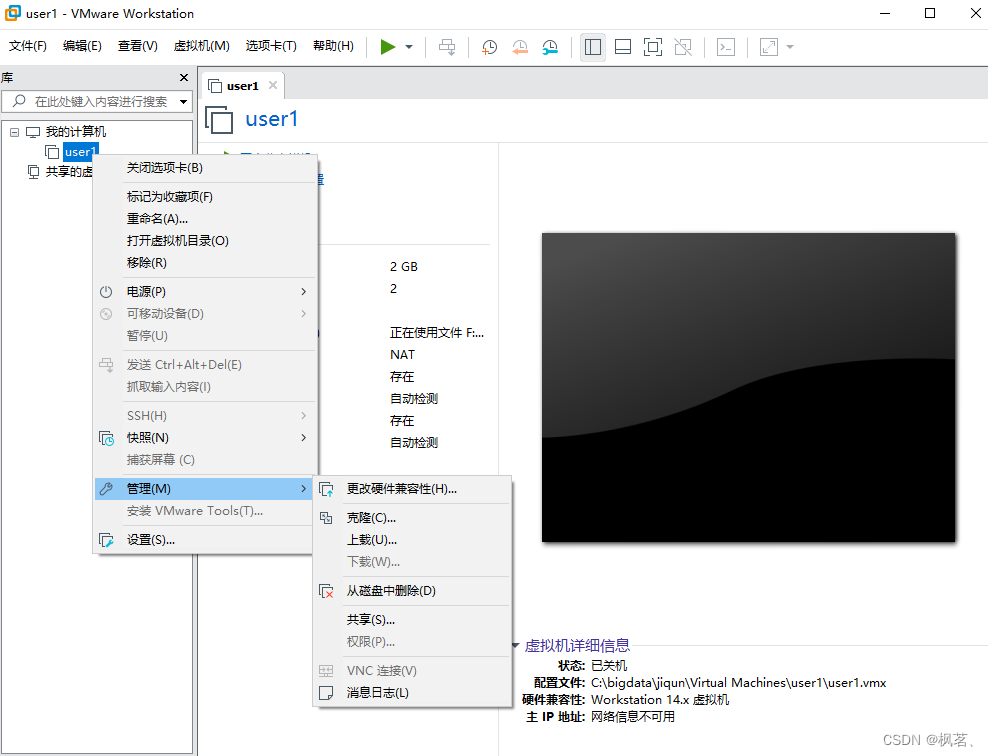Expand the 电源(P) submenu
Viewport: 988px width, 756px height.
click(204, 292)
